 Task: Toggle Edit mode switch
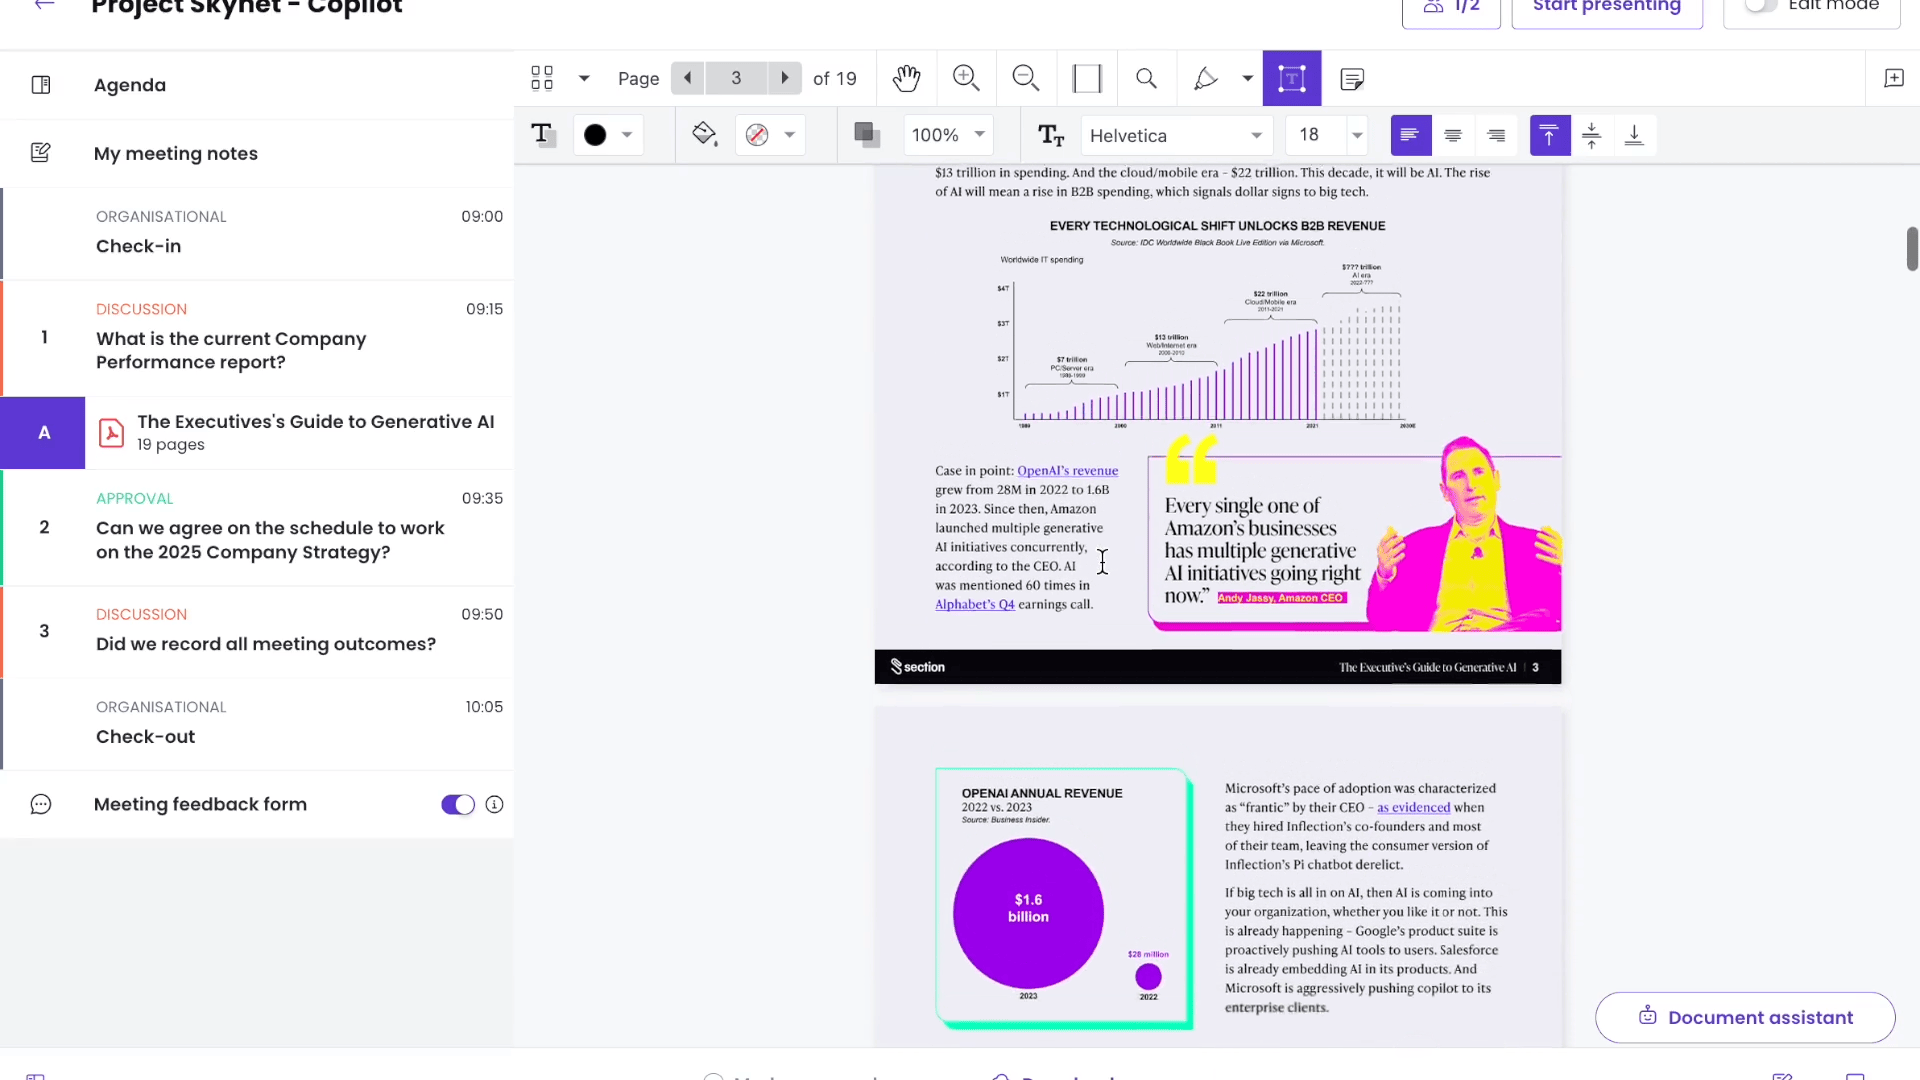pyautogui.click(x=1760, y=6)
